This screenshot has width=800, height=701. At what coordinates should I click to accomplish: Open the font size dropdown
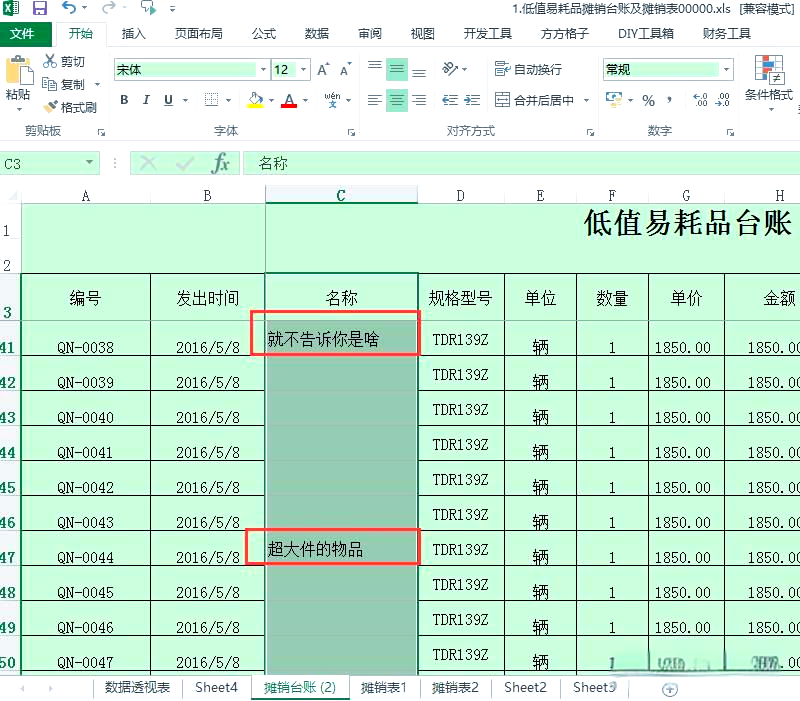pyautogui.click(x=304, y=69)
